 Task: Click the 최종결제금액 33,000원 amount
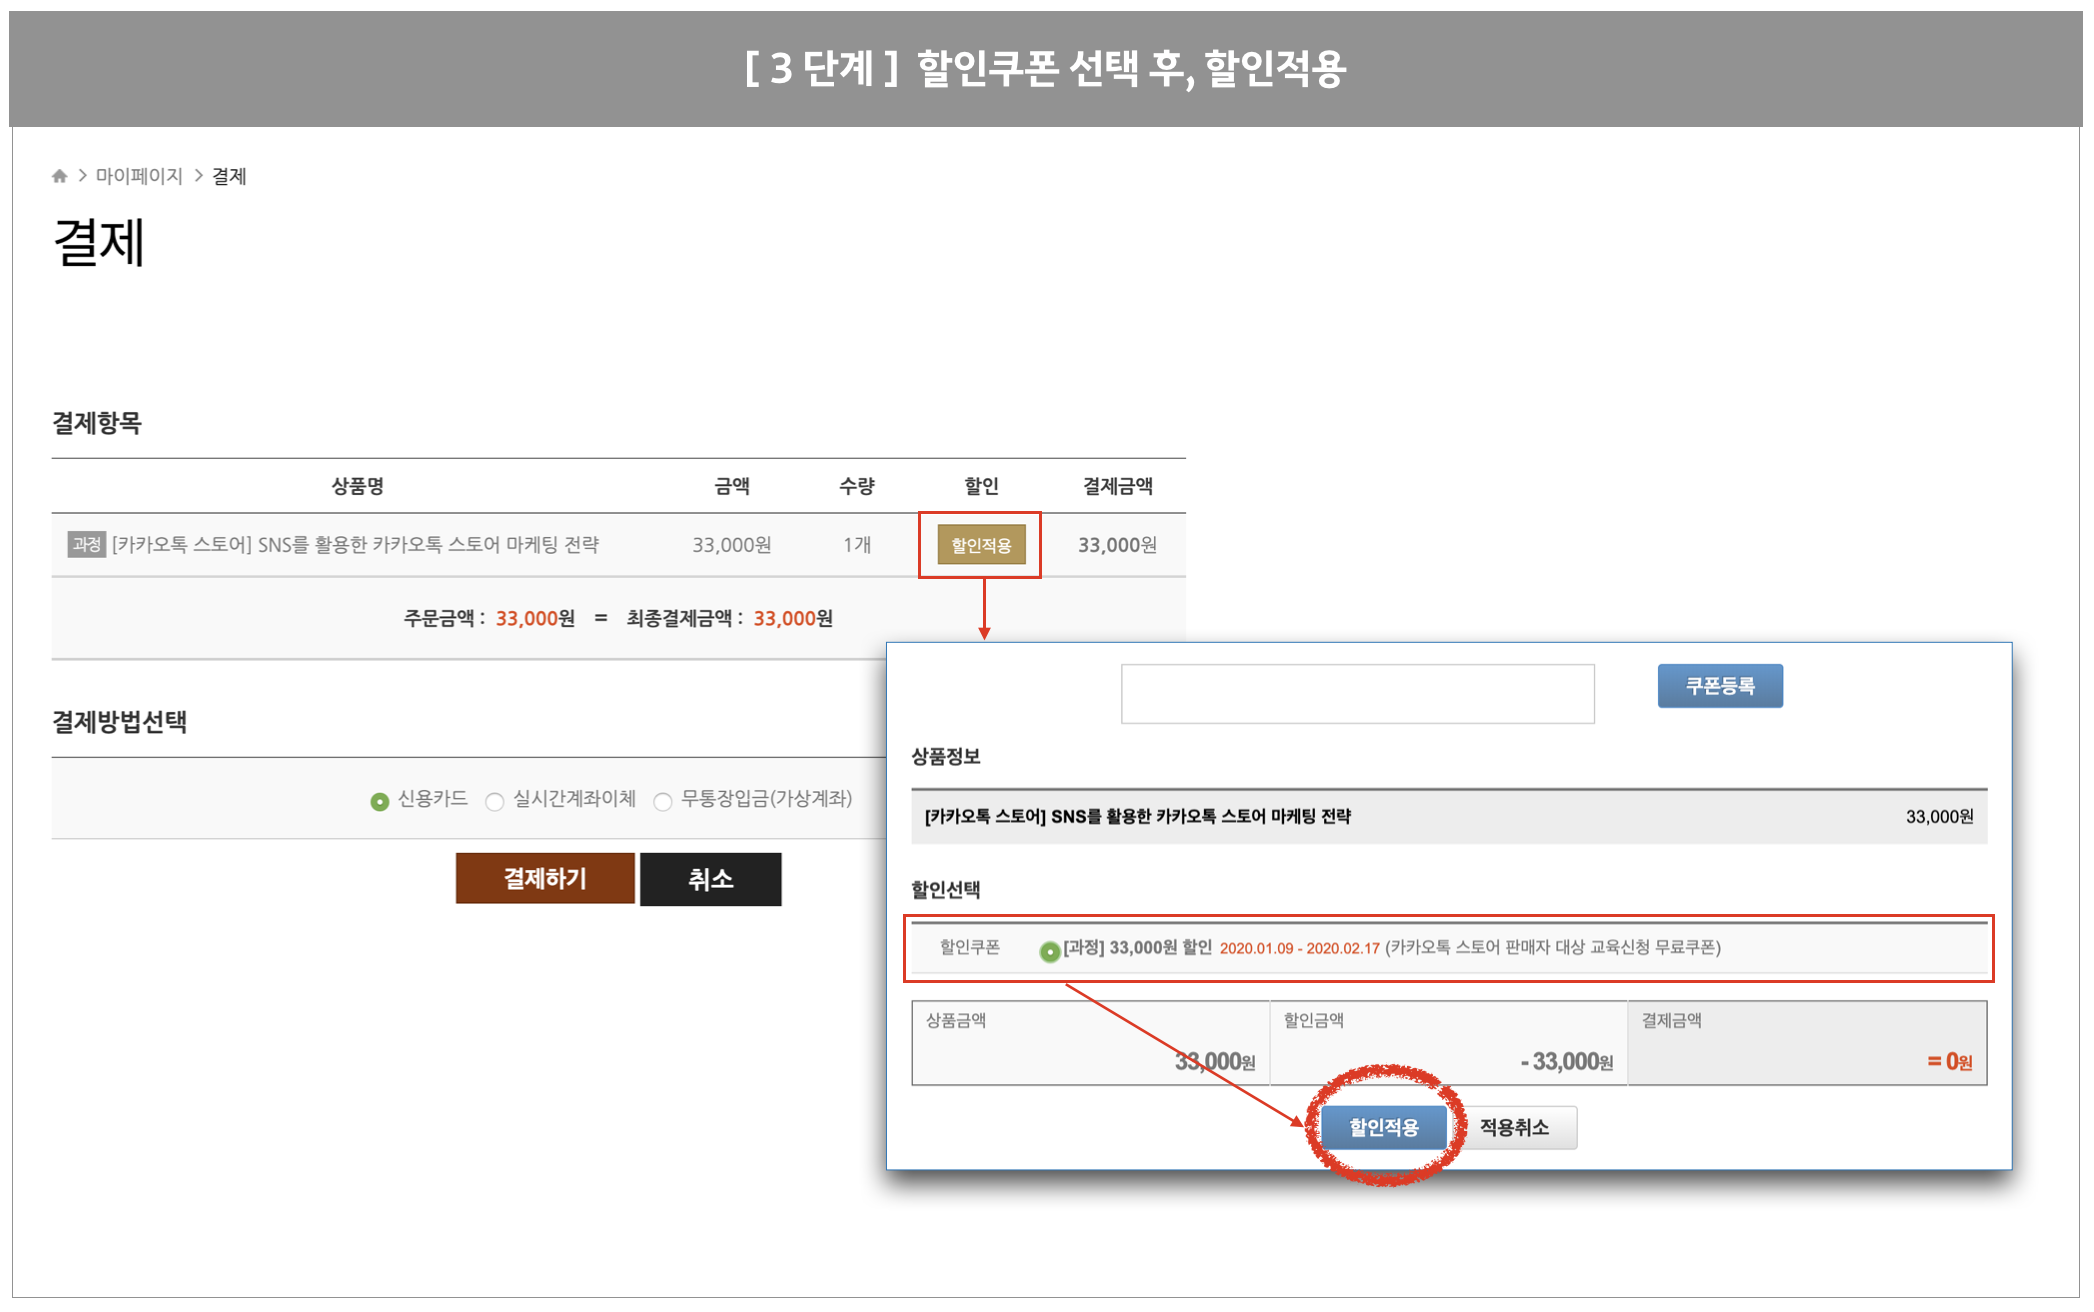click(x=793, y=618)
